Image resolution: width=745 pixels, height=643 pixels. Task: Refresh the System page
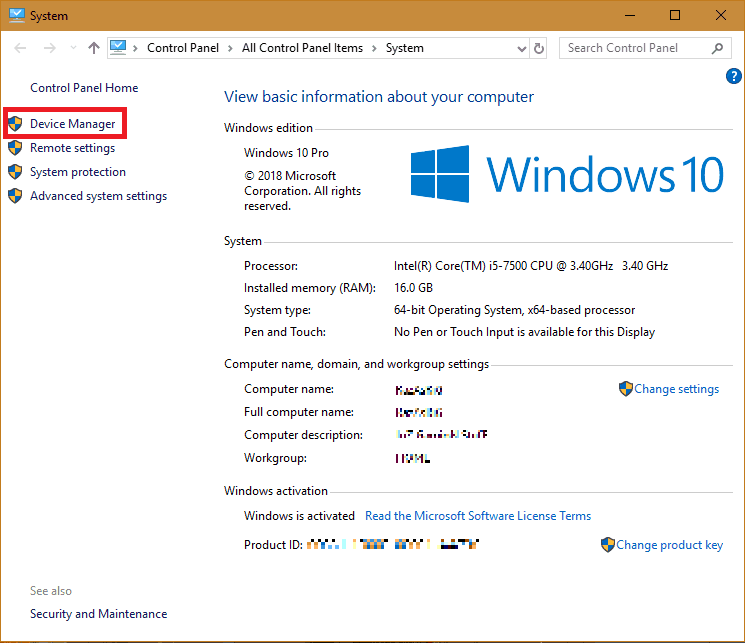[539, 48]
